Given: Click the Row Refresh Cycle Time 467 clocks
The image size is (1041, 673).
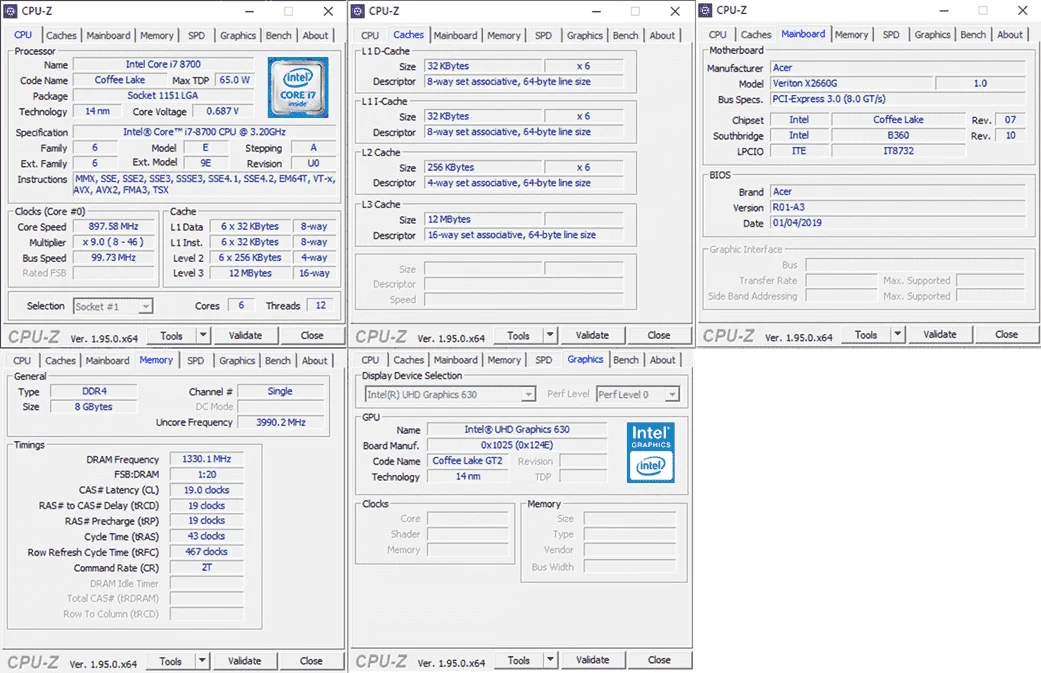Looking at the screenshot, I should 206,552.
